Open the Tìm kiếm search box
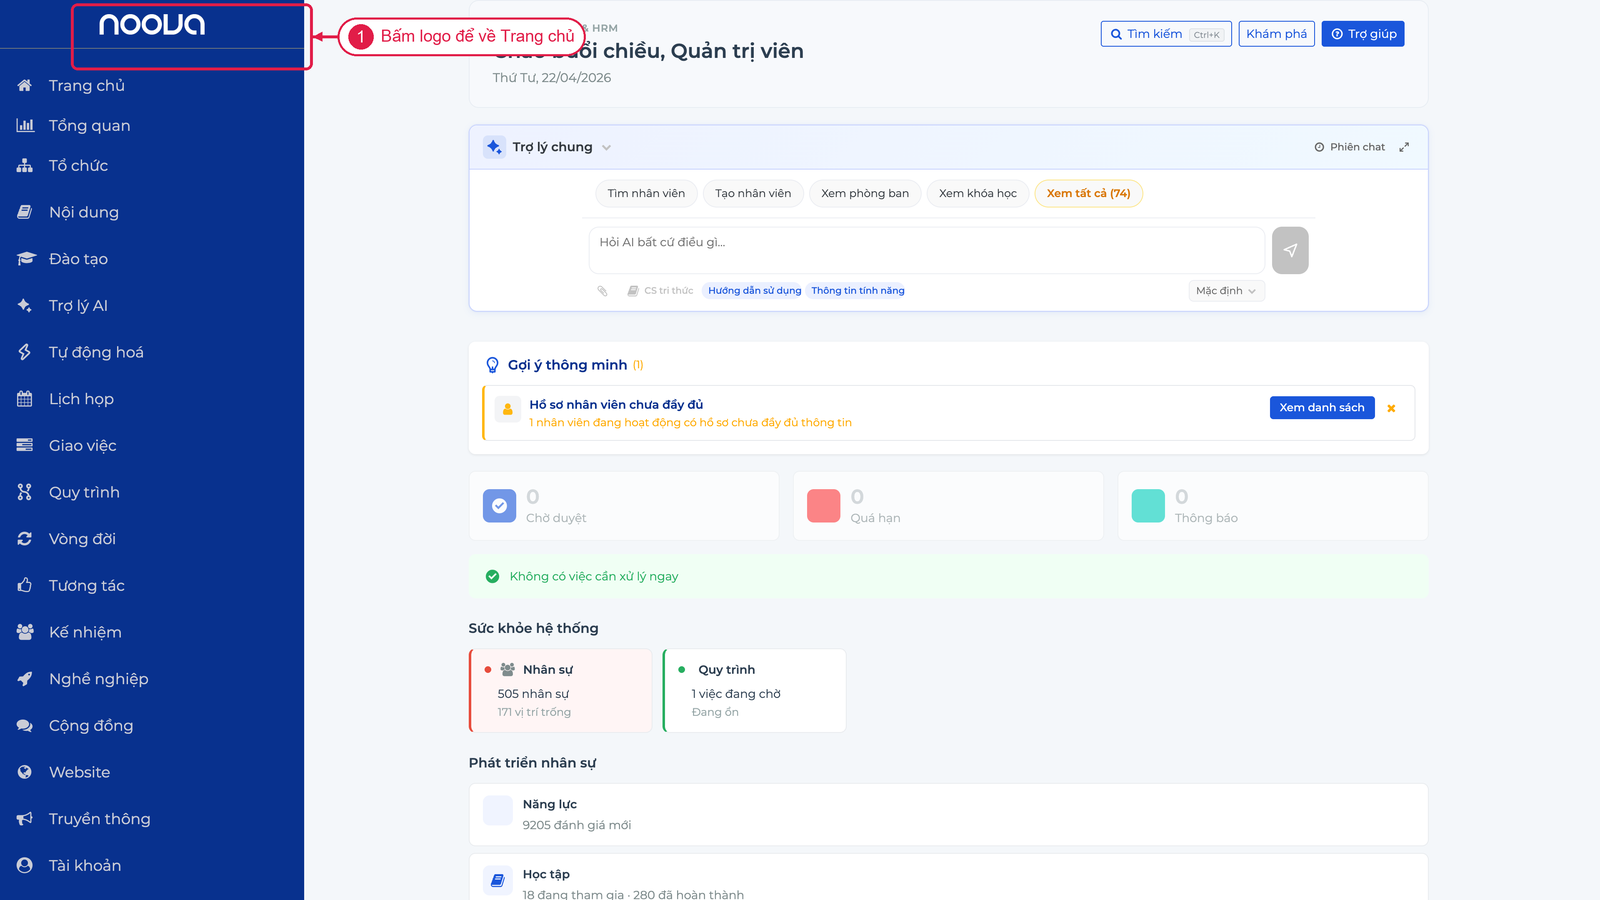This screenshot has width=1600, height=900. [x=1166, y=34]
